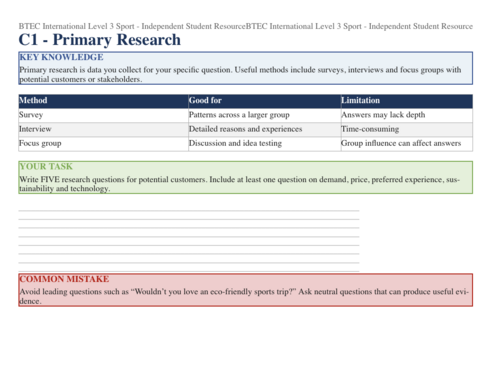Click the Good for column header
This screenshot has width=500, height=369.
(265, 101)
